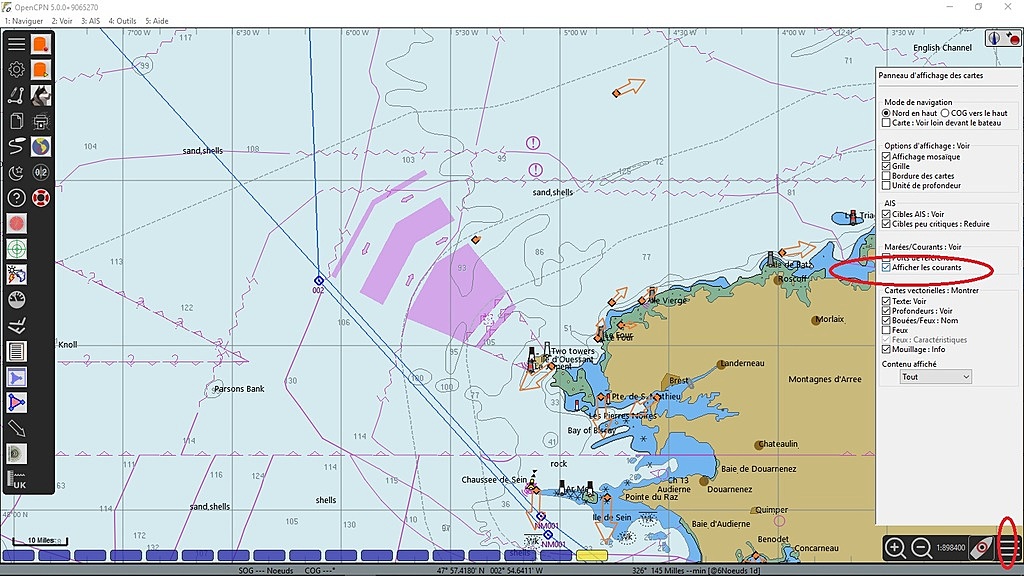Open help with the question mark icon
1024x576 pixels.
16,197
